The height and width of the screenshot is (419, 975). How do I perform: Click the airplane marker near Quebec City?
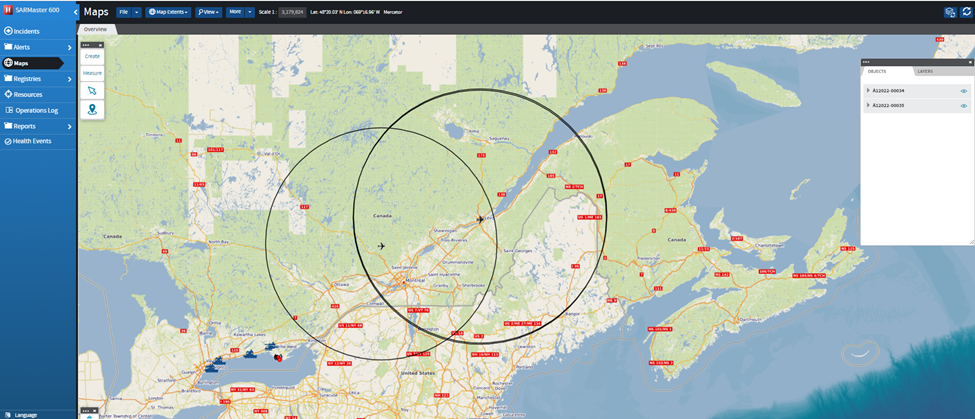(x=480, y=219)
